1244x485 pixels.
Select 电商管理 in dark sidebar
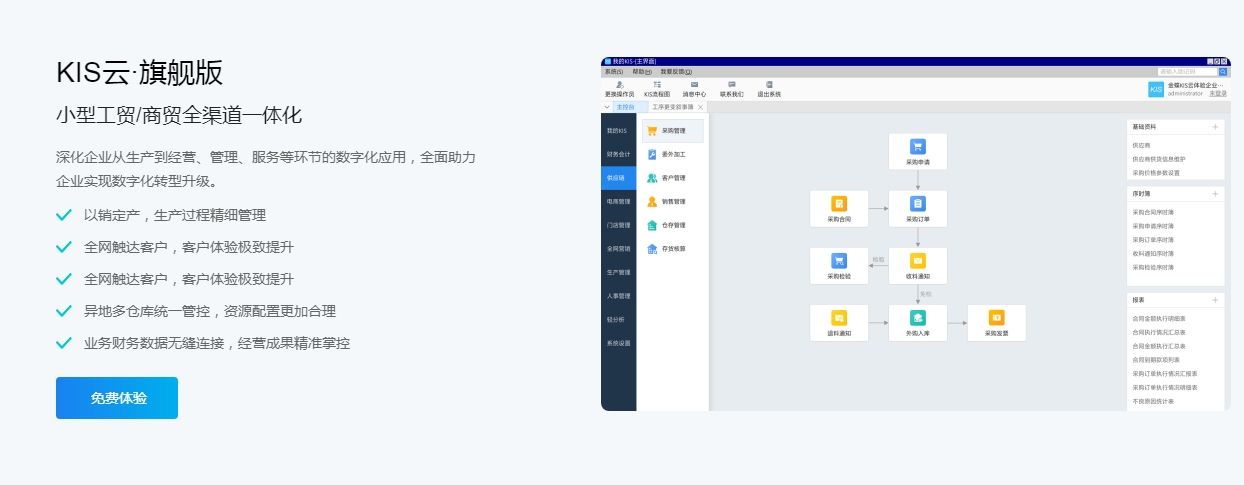point(618,201)
